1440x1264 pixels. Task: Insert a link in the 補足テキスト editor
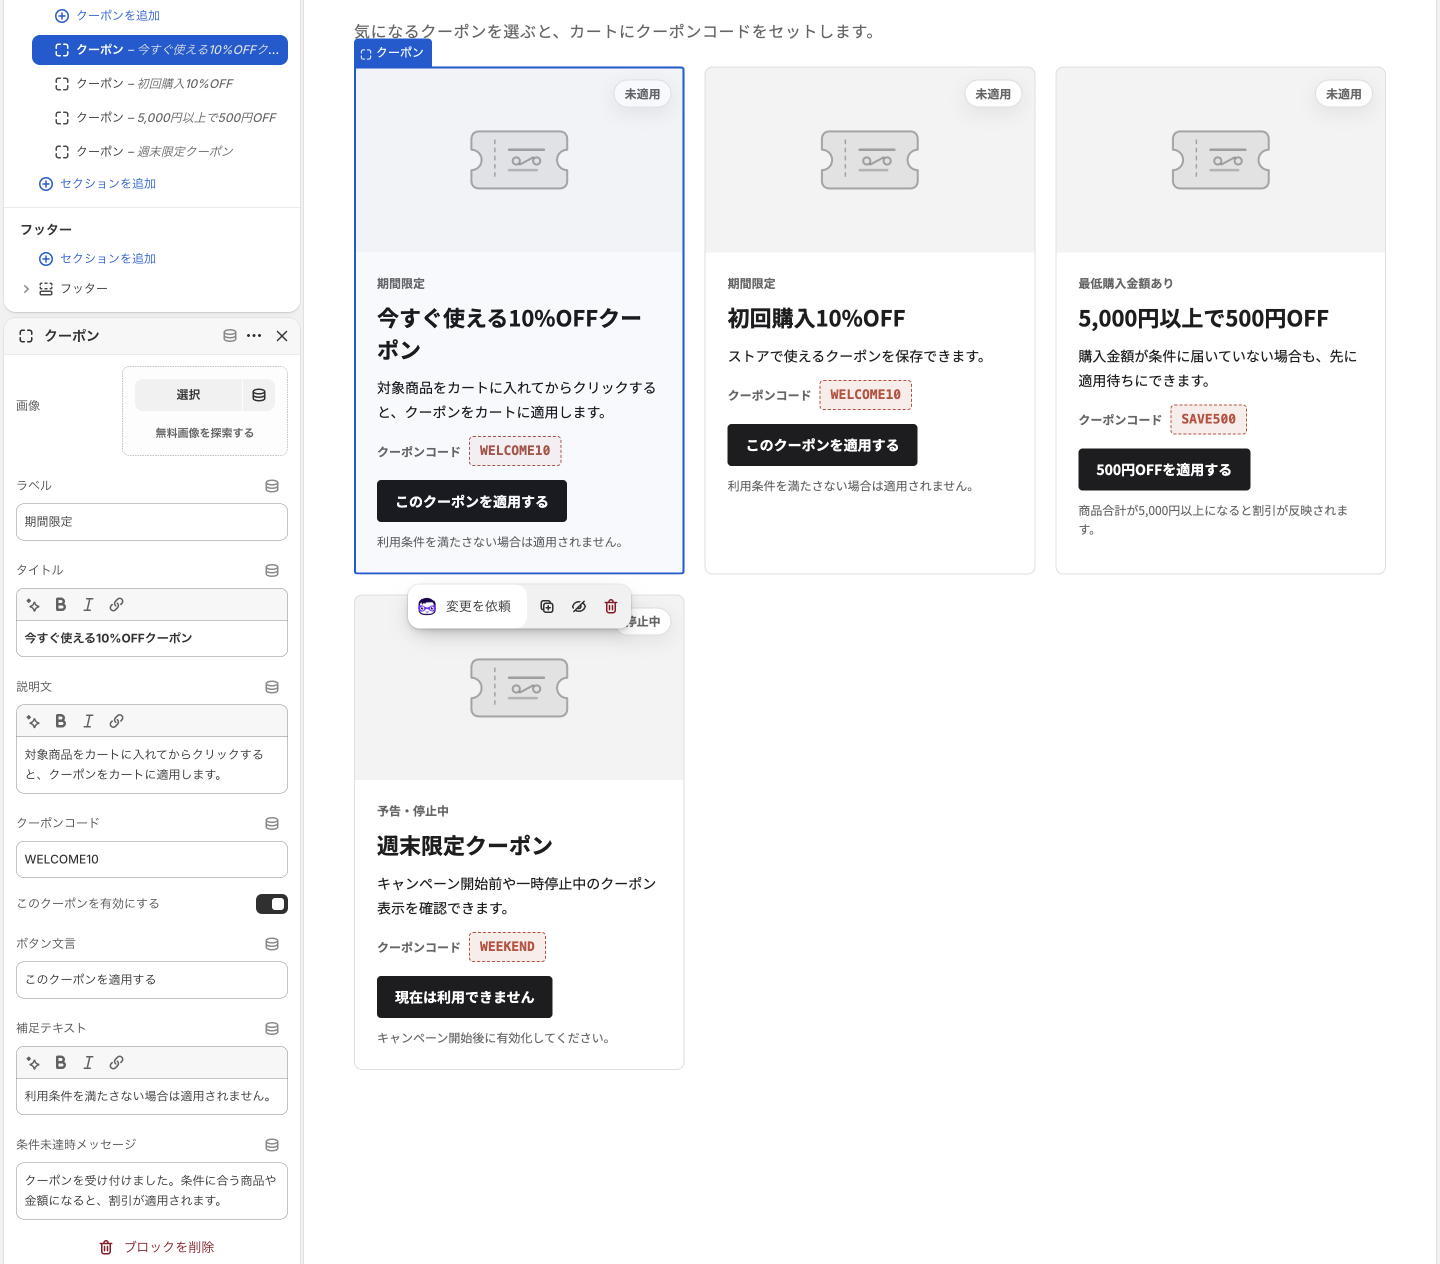pos(116,1063)
